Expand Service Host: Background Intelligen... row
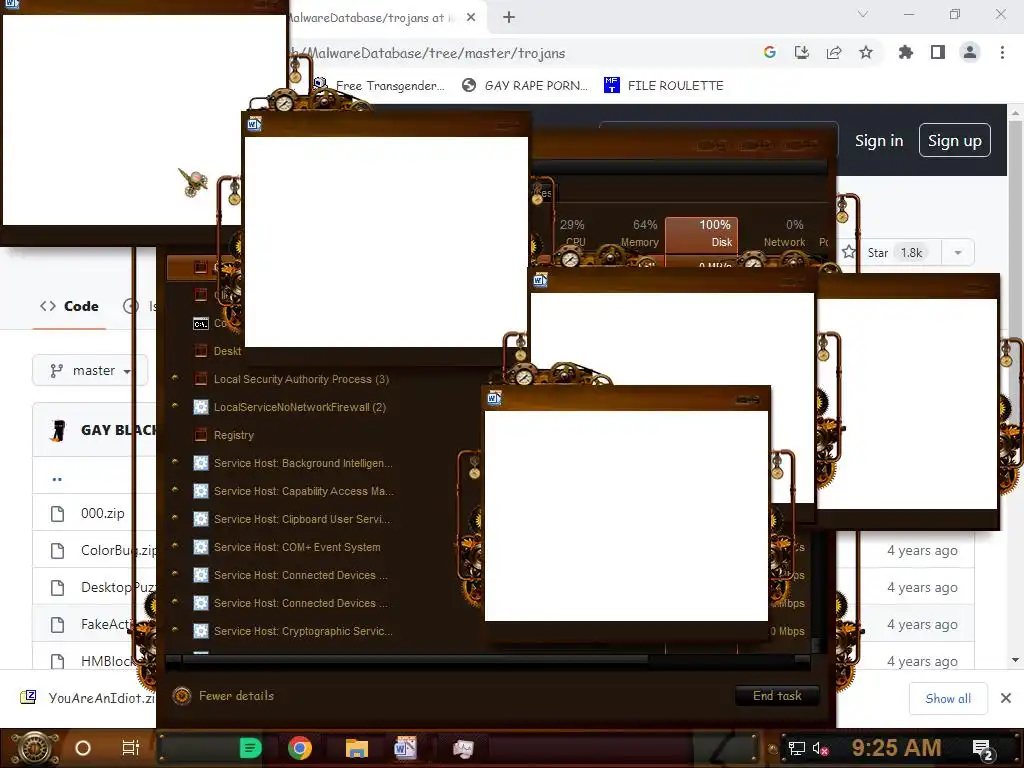The height and width of the screenshot is (768, 1024). tap(174, 462)
